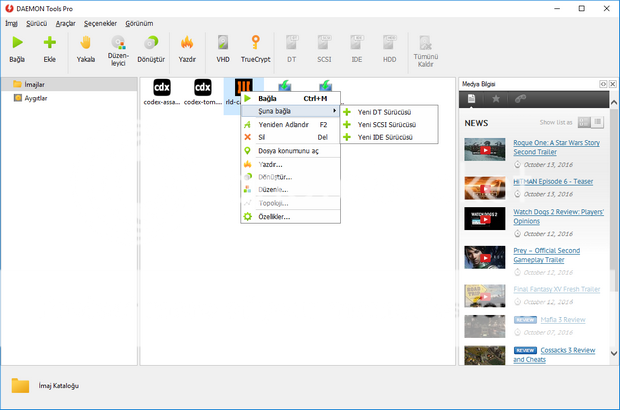This screenshot has width=620, height=410.
Task: Open the Seçenekler menu
Action: 100,23
